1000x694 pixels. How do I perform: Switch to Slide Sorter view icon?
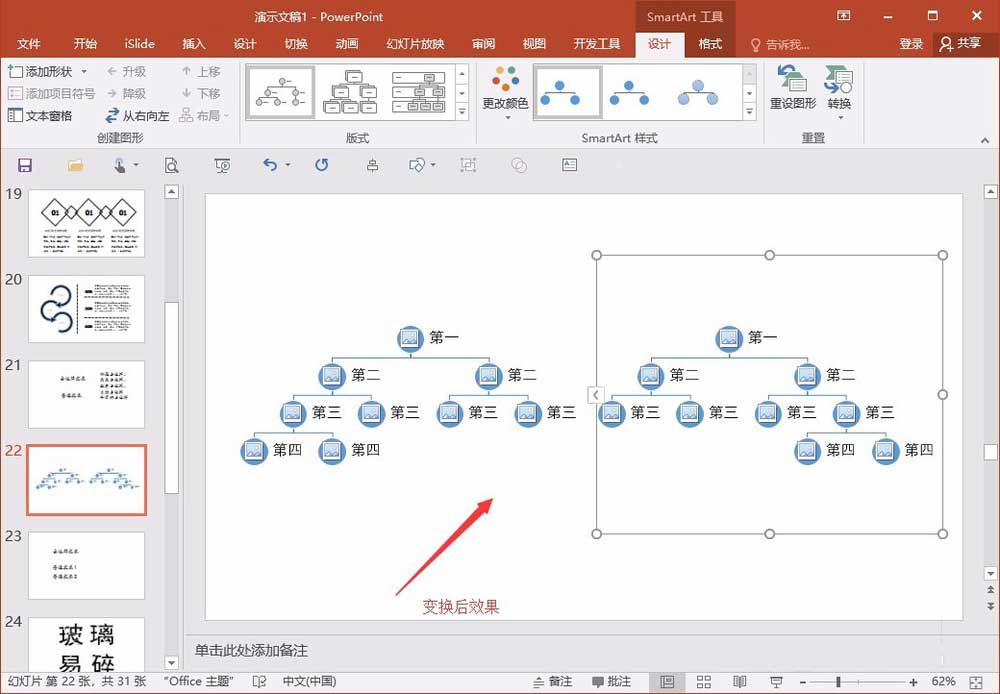[703, 682]
